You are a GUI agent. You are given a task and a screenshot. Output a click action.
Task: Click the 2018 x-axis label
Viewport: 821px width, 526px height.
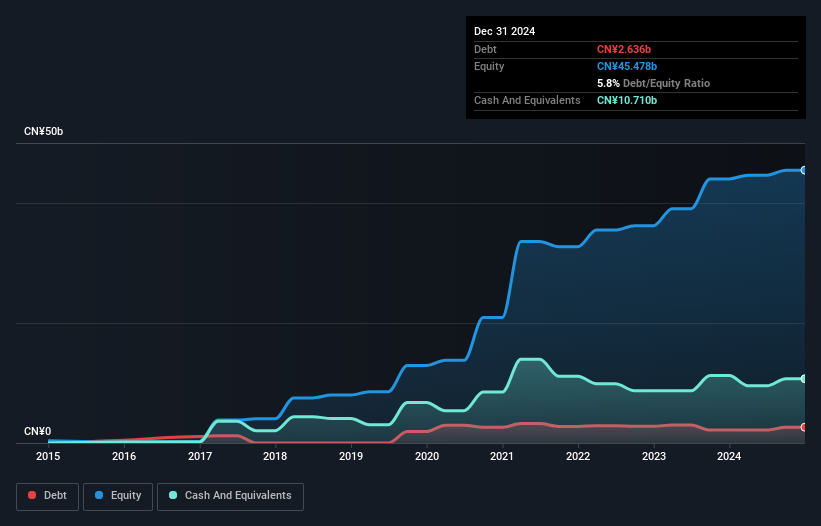pos(275,456)
